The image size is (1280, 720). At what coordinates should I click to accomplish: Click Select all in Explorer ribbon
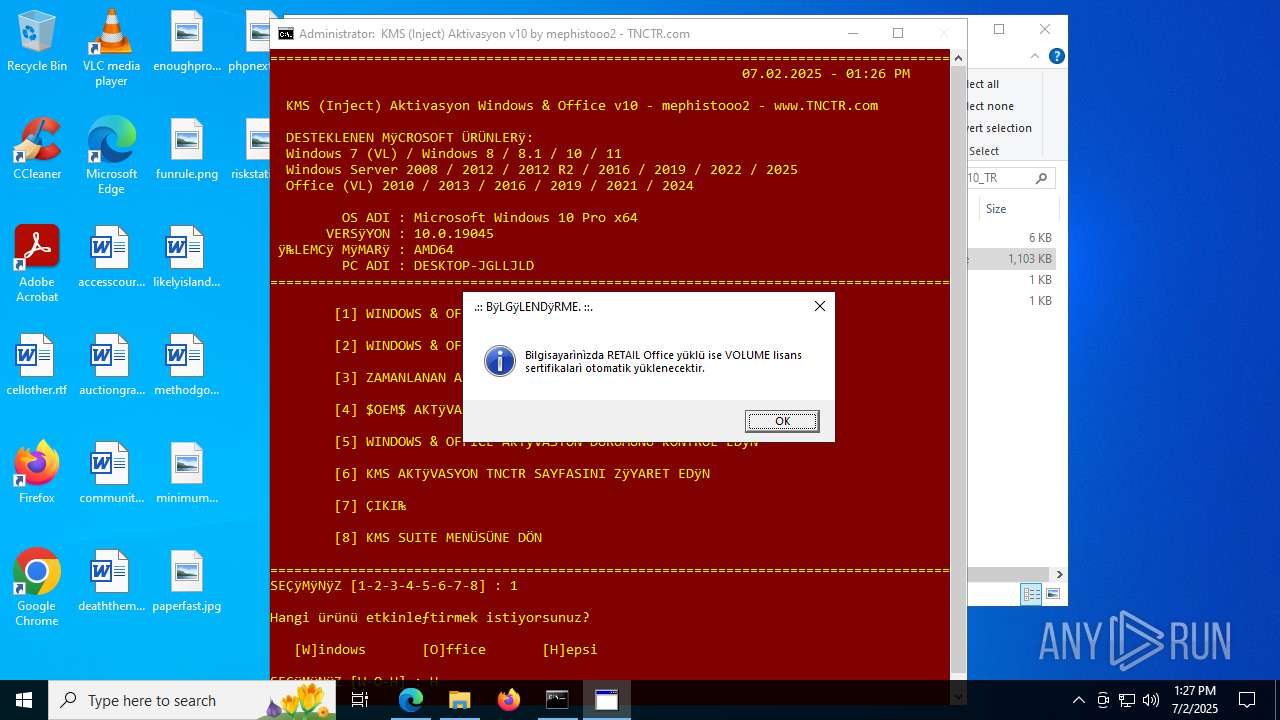984,84
